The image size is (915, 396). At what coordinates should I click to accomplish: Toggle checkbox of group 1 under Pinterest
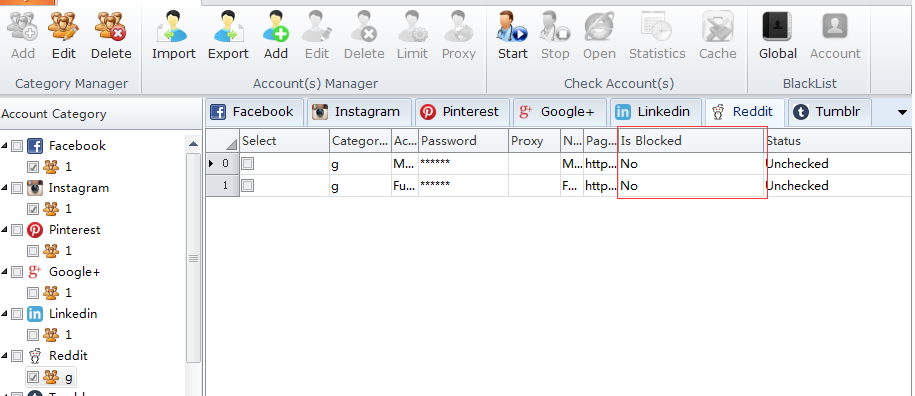pyautogui.click(x=33, y=251)
